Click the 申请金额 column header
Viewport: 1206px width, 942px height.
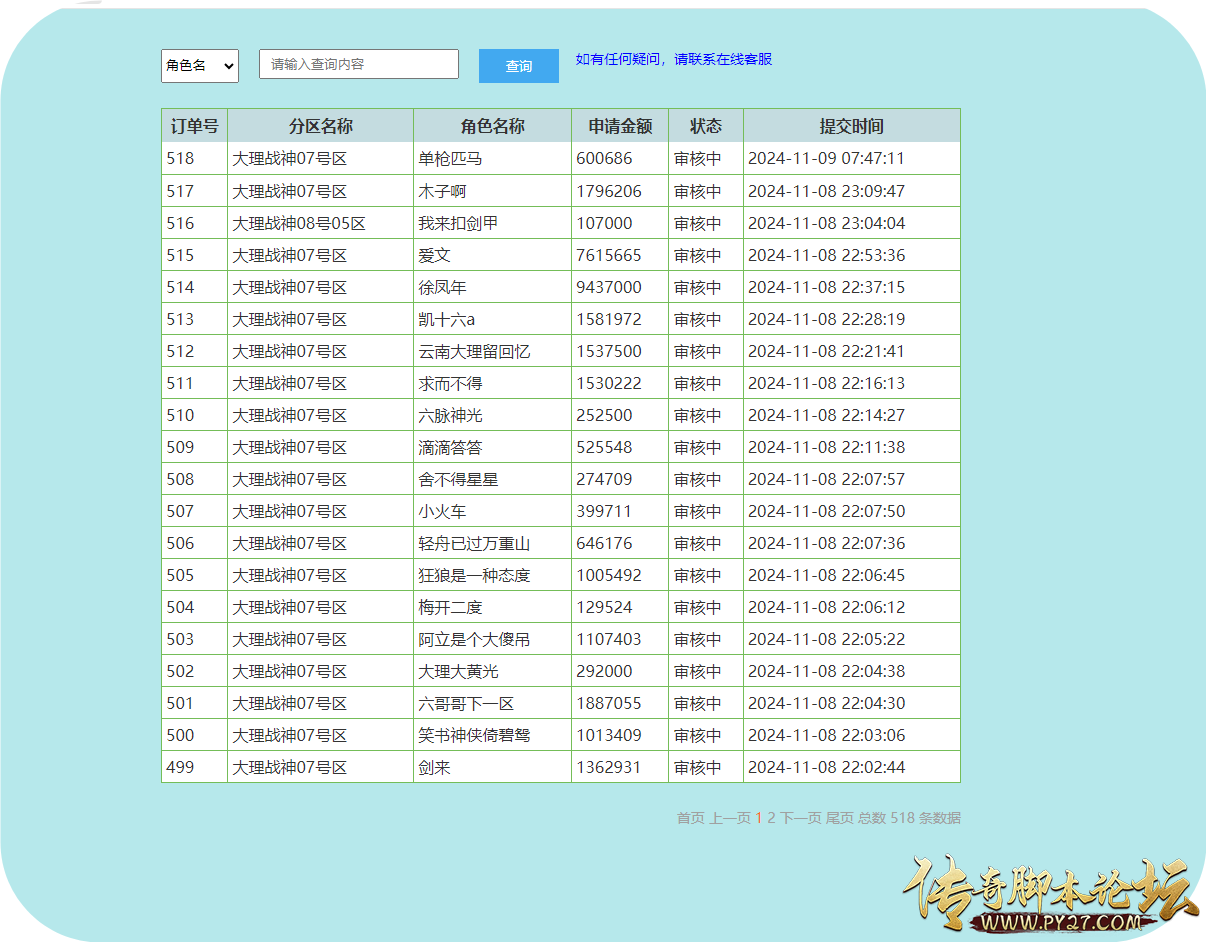tap(620, 126)
